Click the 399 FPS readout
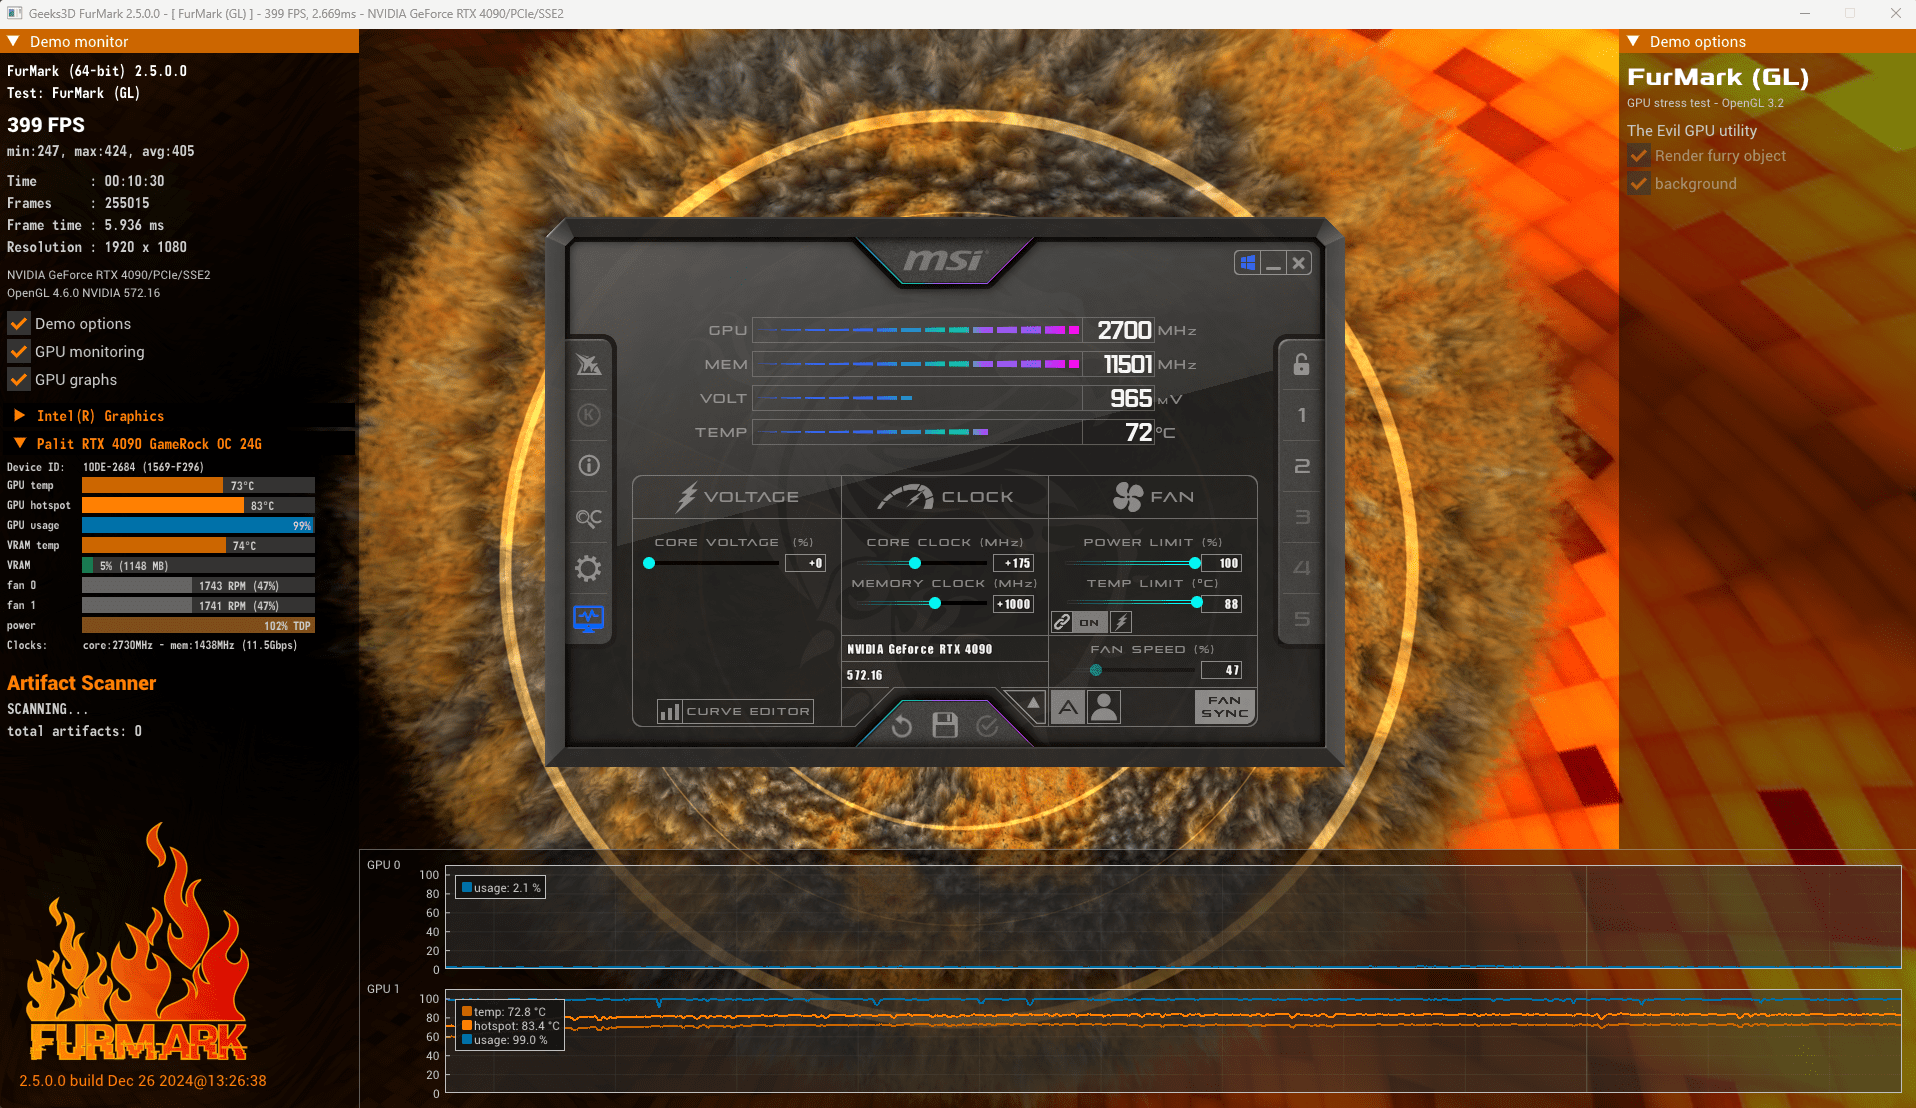 click(x=46, y=125)
